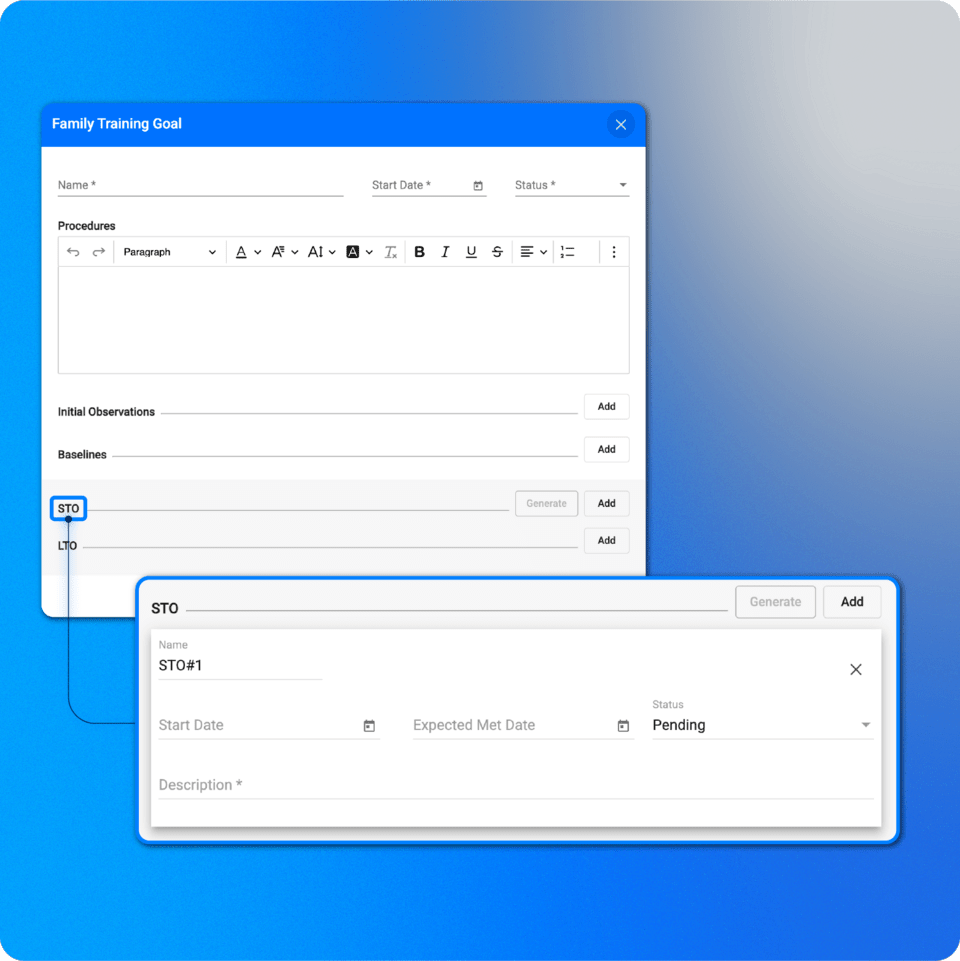The image size is (960, 961).
Task: Apply strikethrough formatting in the editor
Action: click(x=496, y=251)
